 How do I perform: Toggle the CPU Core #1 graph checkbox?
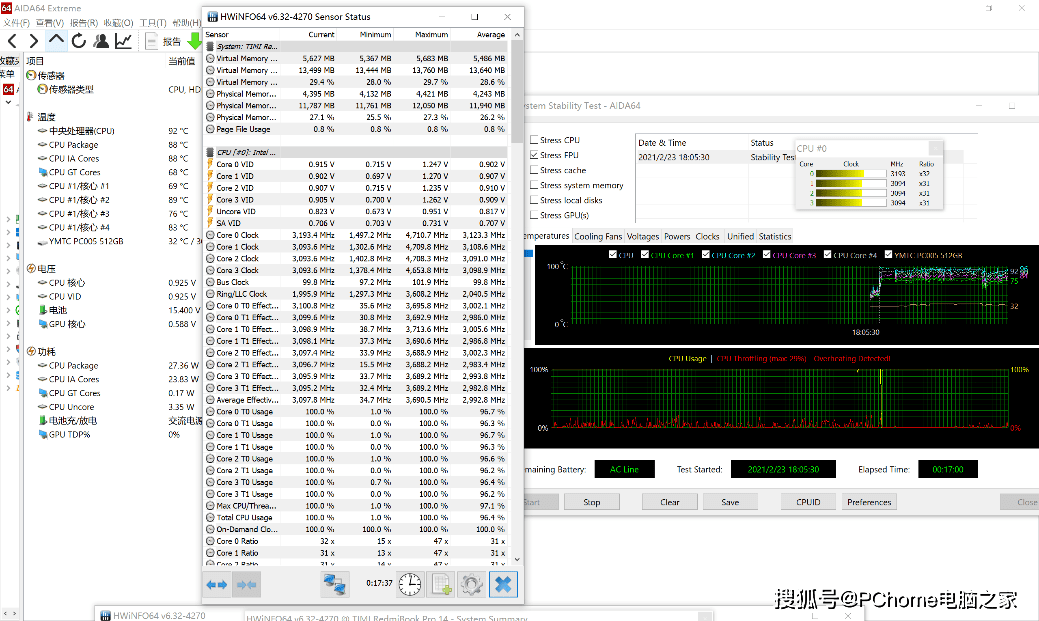[x=645, y=254]
